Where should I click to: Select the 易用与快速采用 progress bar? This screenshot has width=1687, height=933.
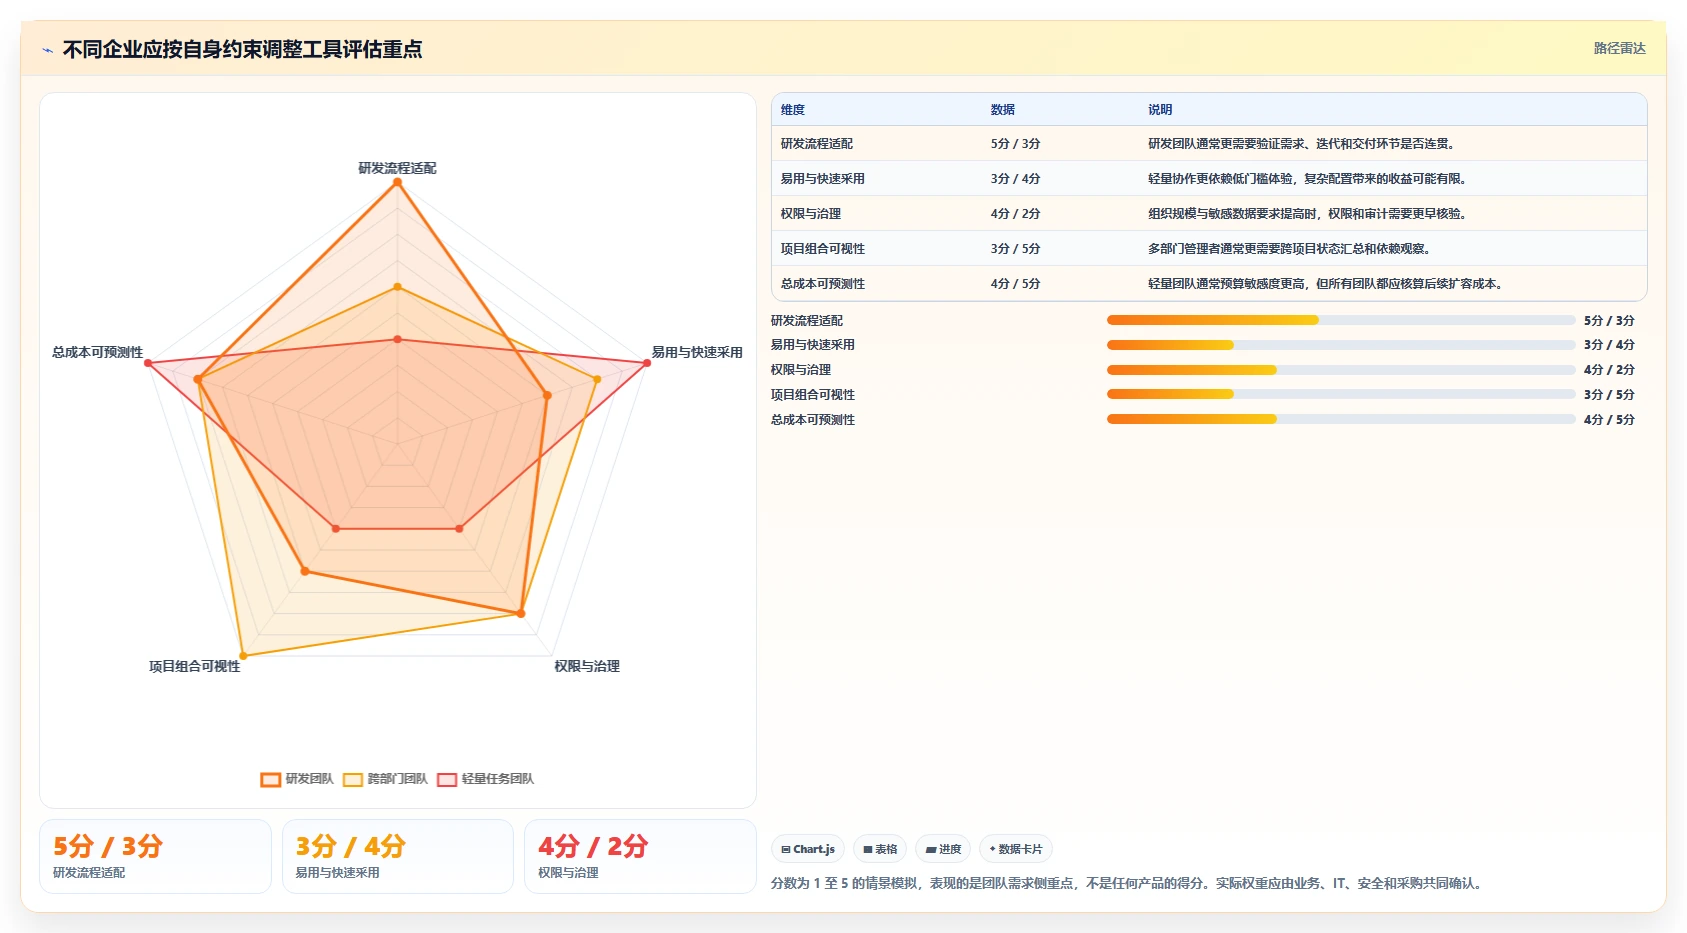click(1341, 345)
